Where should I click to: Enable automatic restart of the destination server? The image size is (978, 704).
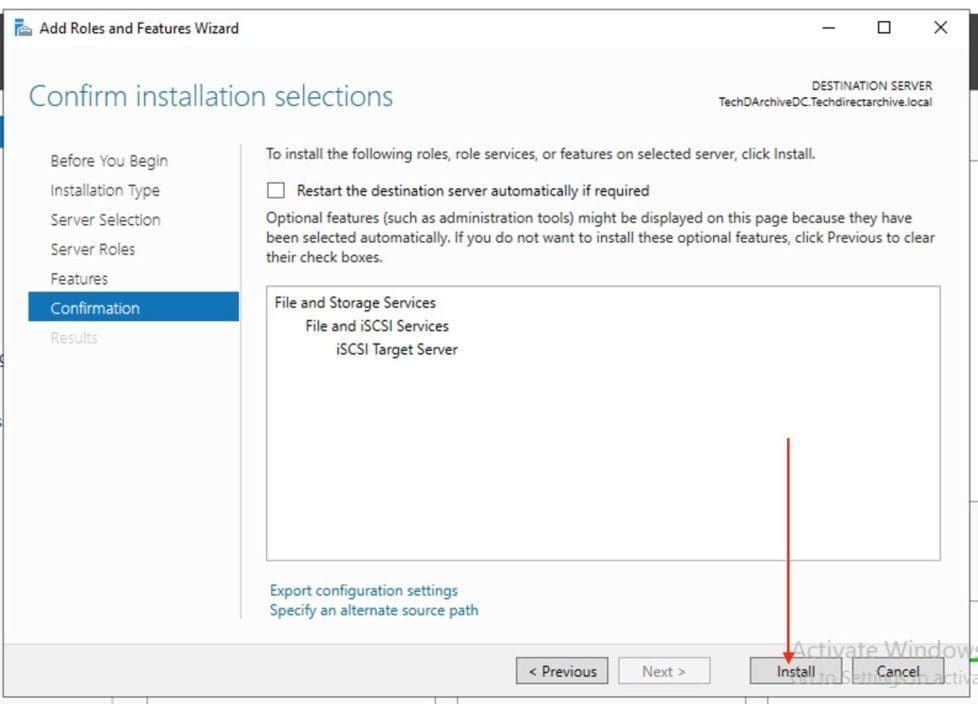(276, 190)
